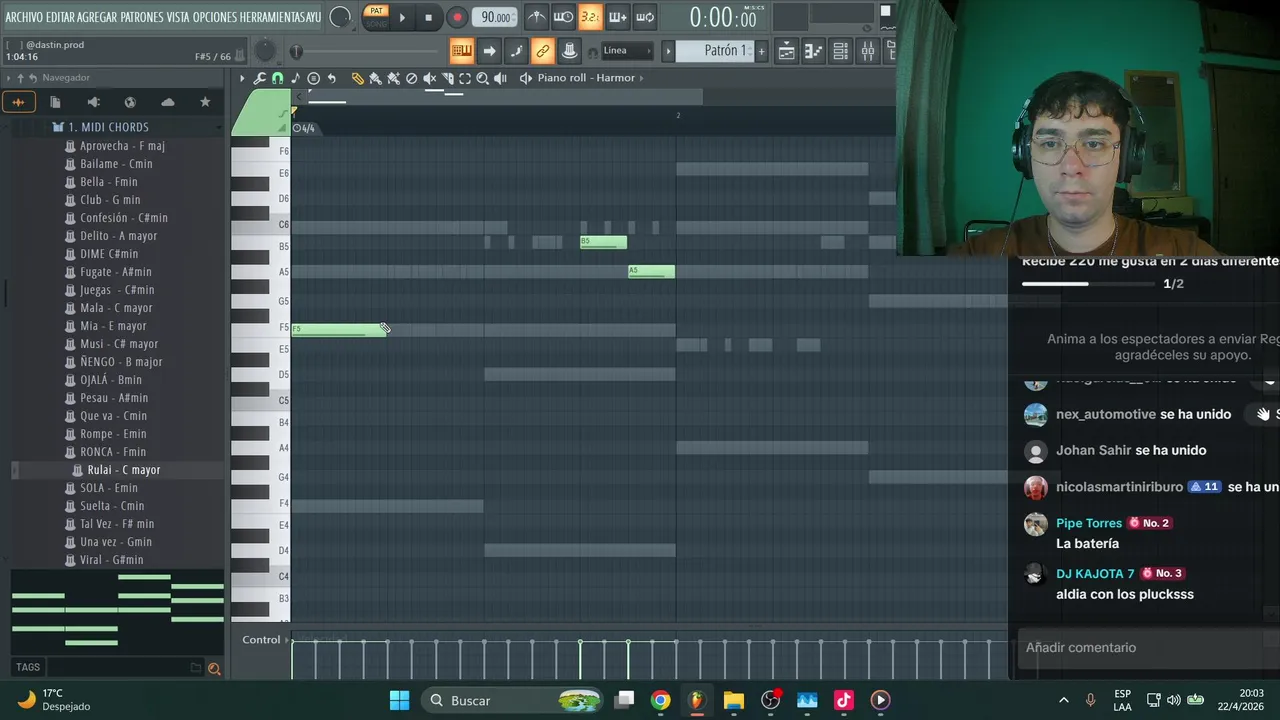Image resolution: width=1280 pixels, height=720 pixels.
Task: Open FL Studio from Windows taskbar
Action: (697, 700)
